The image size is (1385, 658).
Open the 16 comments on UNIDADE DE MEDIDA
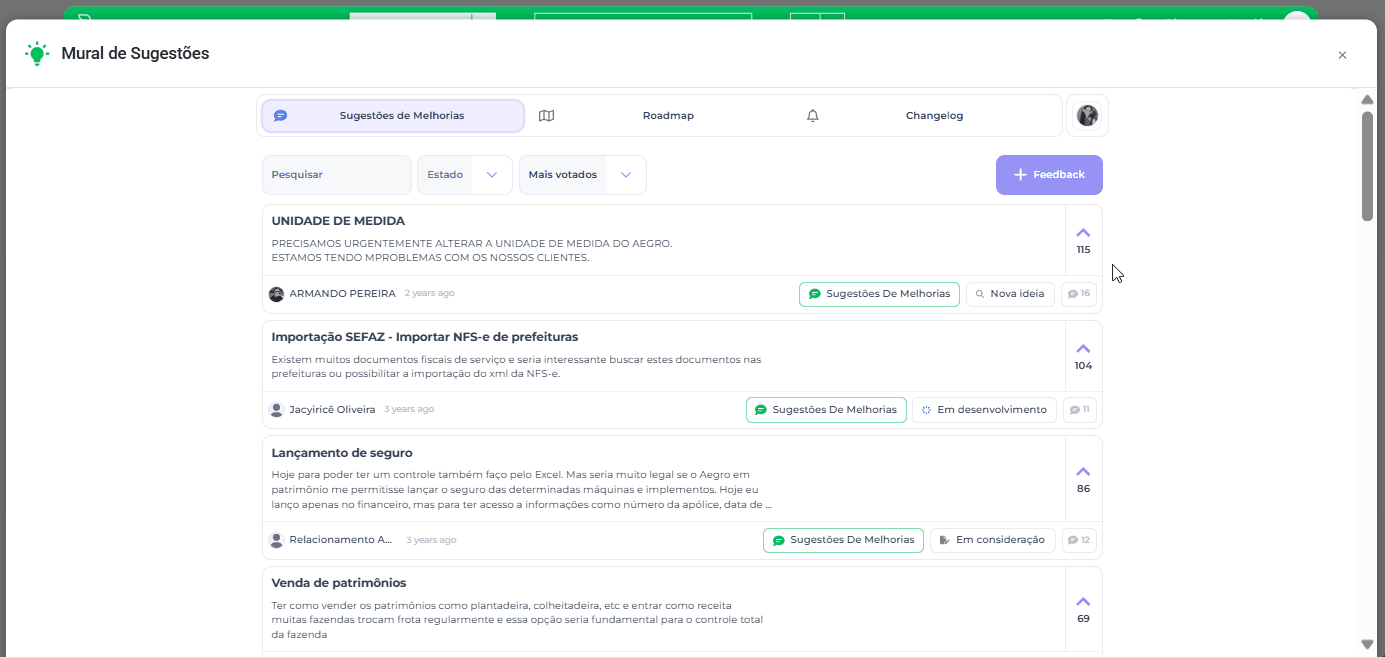point(1079,293)
